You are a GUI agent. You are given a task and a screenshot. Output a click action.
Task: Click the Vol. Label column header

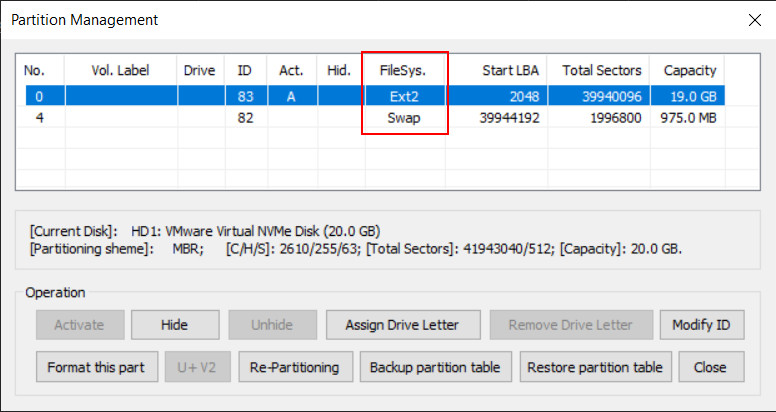pyautogui.click(x=121, y=70)
